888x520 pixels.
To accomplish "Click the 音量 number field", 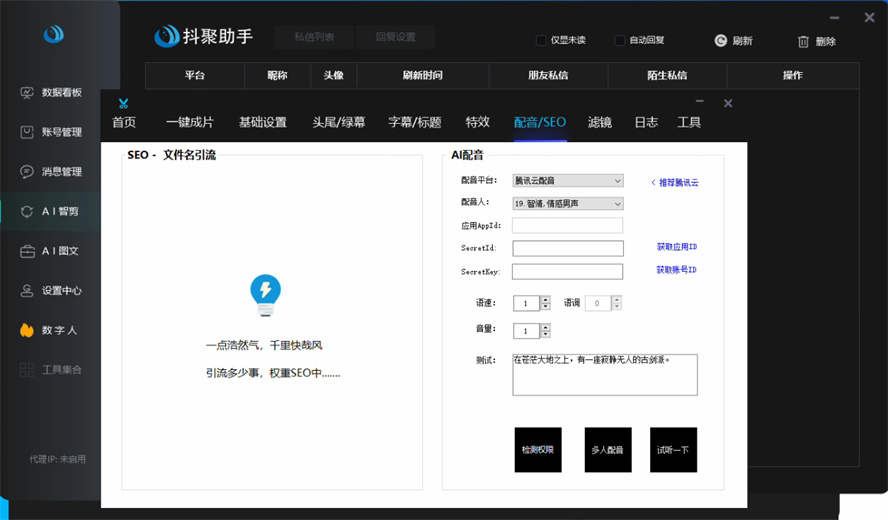I will coord(527,331).
